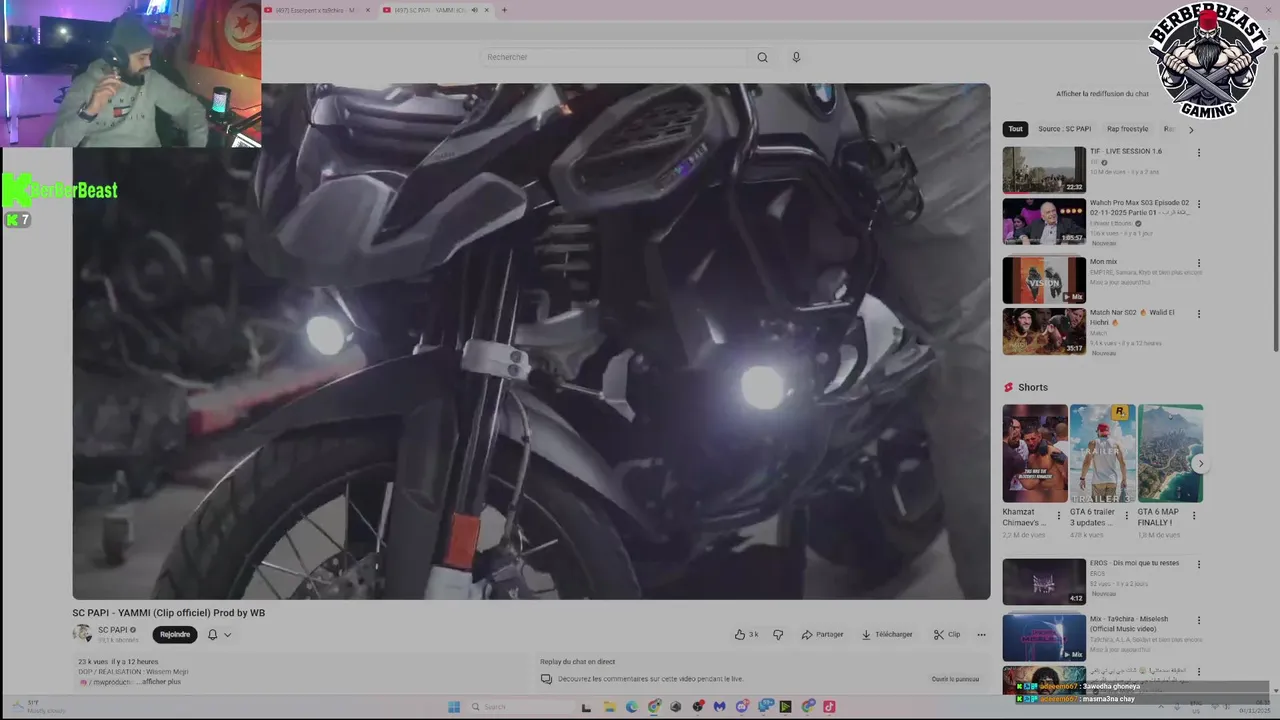Open Google Chrome from the taskbar

pyautogui.click(x=654, y=707)
